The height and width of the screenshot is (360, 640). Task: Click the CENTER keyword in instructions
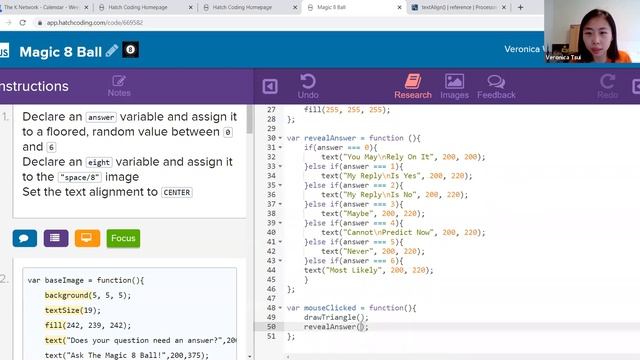click(177, 192)
